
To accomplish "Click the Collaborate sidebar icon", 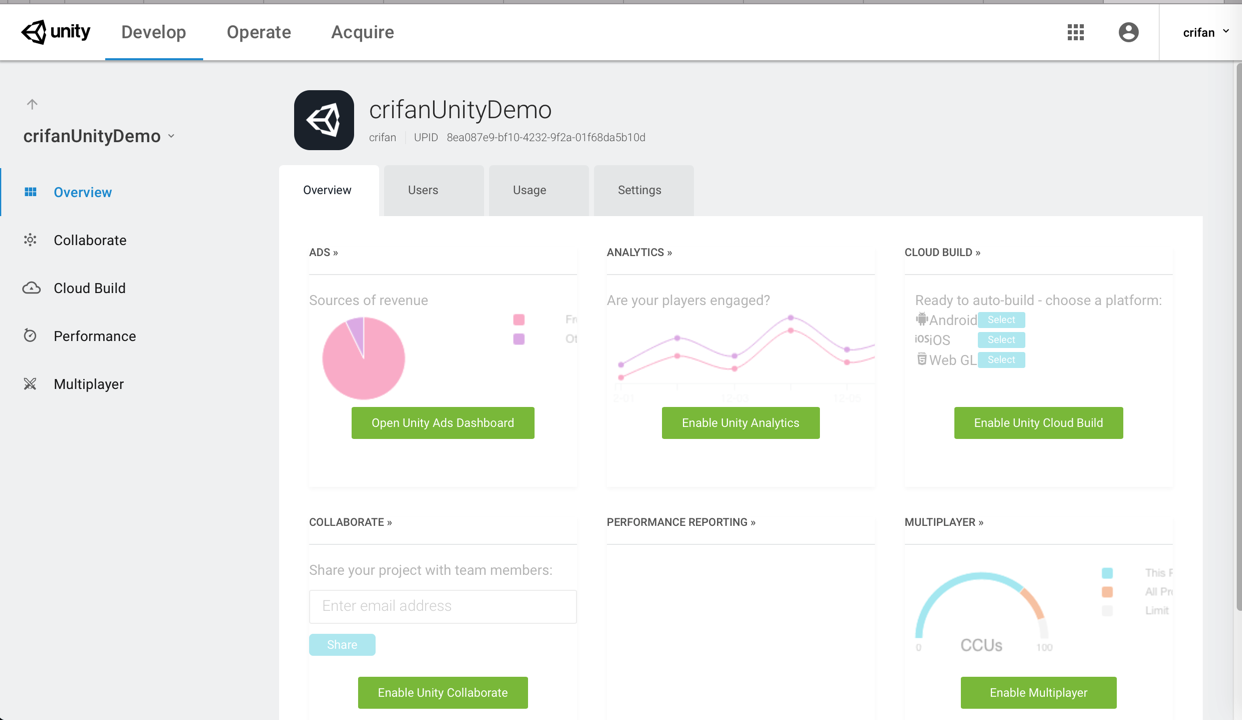I will (x=31, y=240).
